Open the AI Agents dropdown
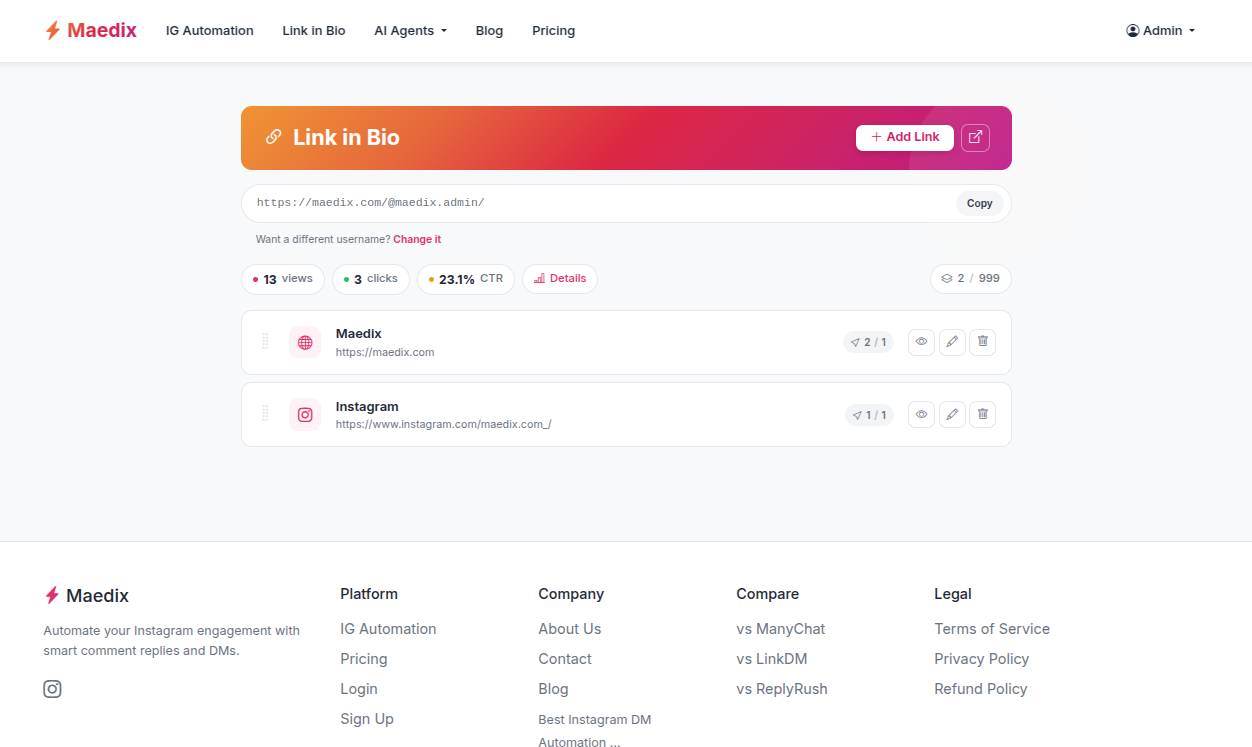Image resolution: width=1252 pixels, height=747 pixels. tap(410, 30)
